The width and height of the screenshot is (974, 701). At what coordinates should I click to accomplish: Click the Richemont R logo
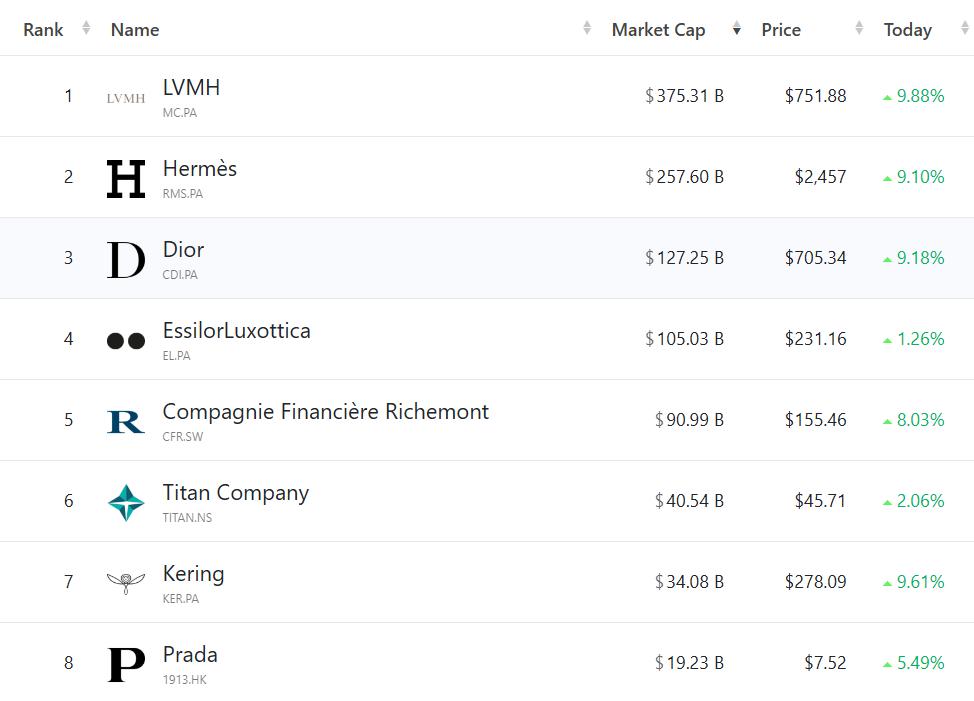126,422
